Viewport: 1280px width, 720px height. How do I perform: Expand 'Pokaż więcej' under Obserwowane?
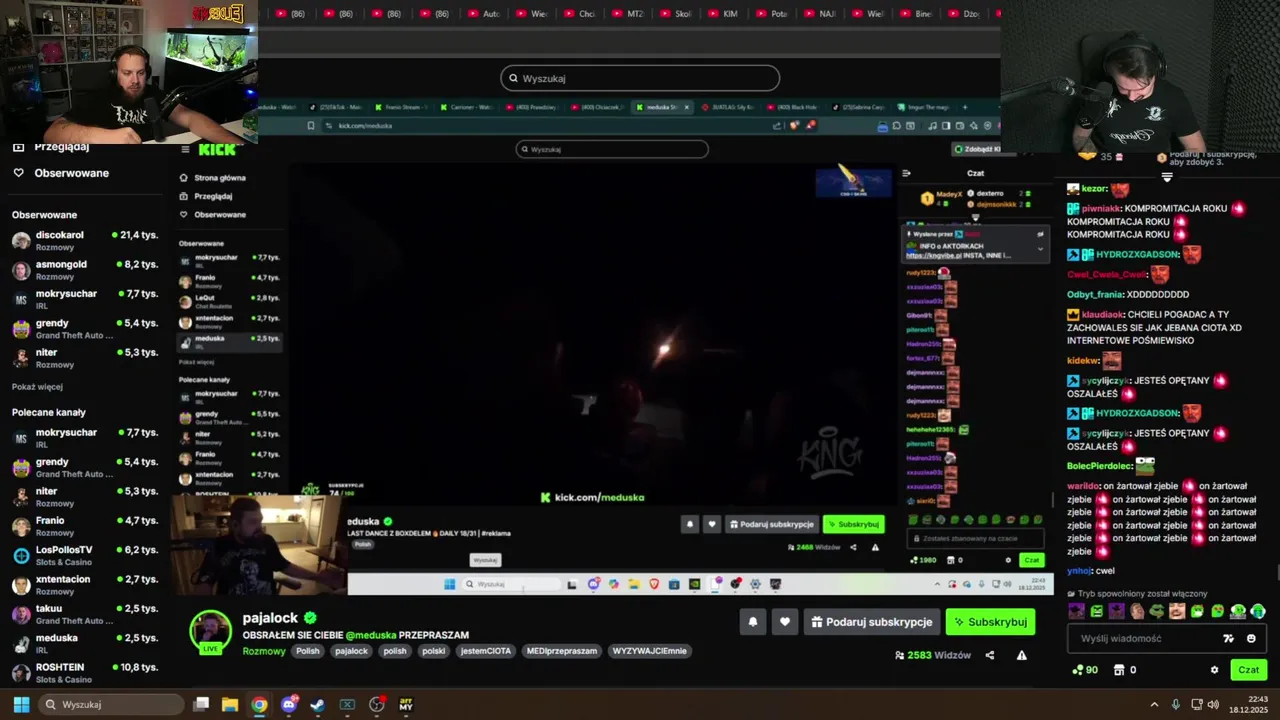coord(37,387)
